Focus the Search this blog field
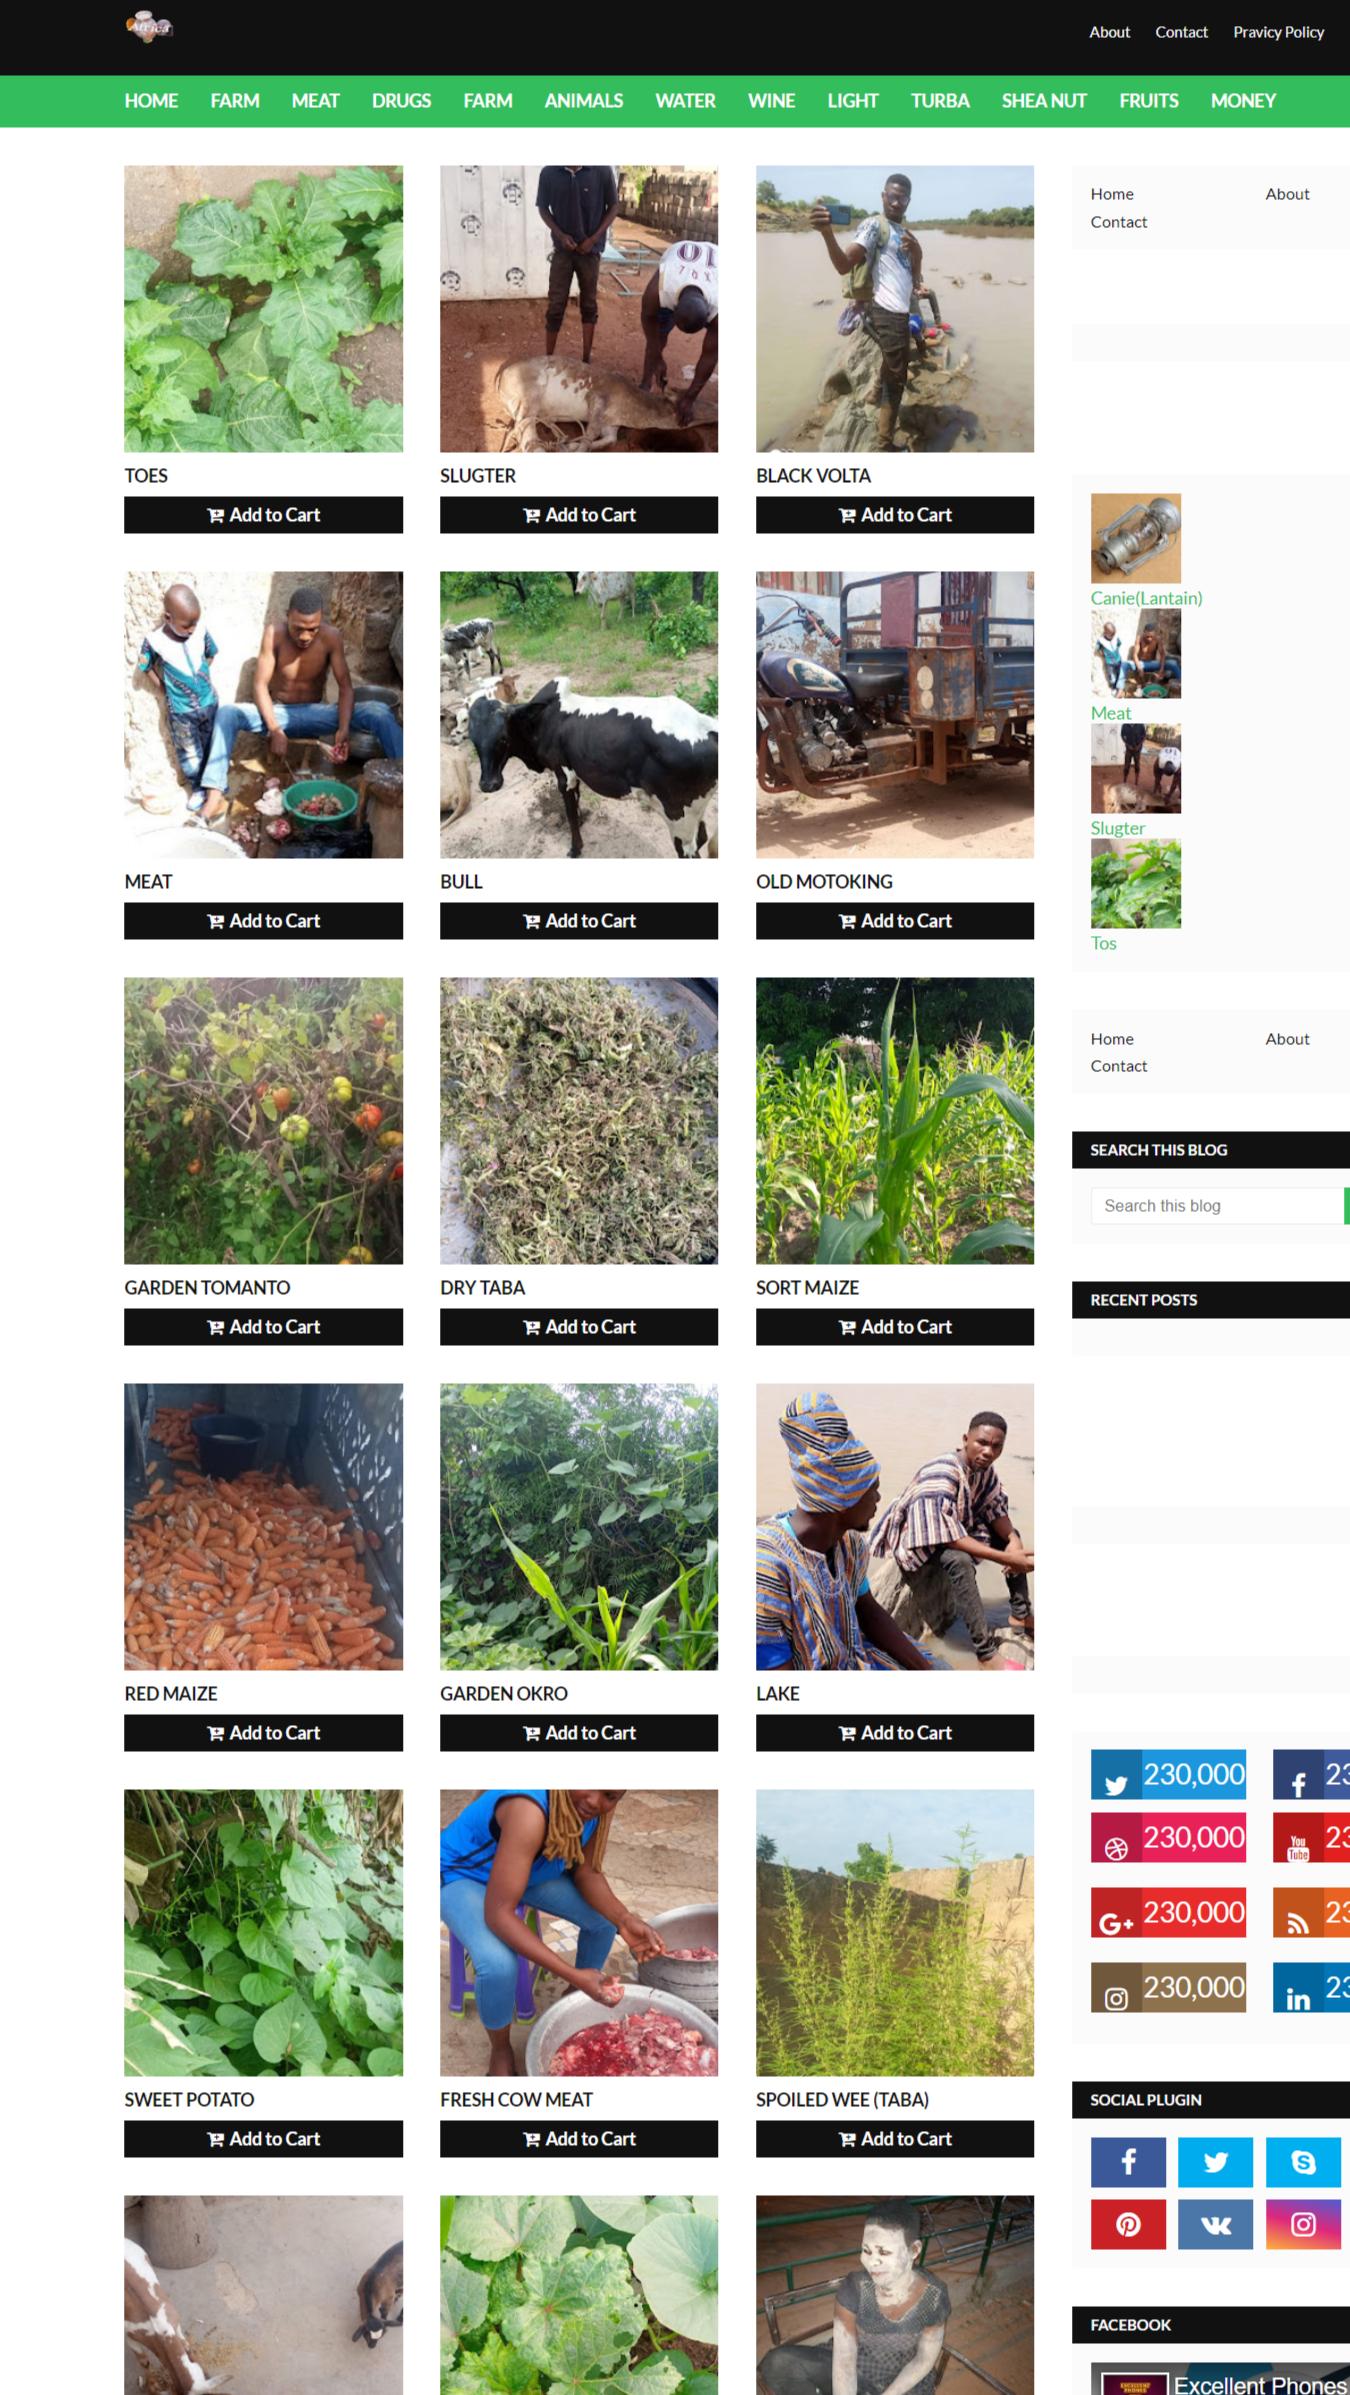 tap(1217, 1206)
